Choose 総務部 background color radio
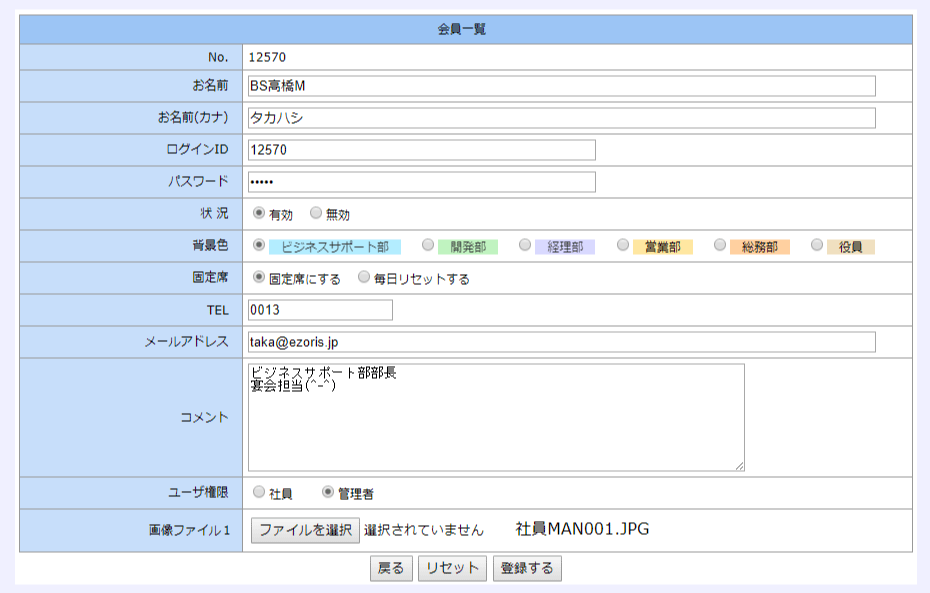 coord(720,245)
